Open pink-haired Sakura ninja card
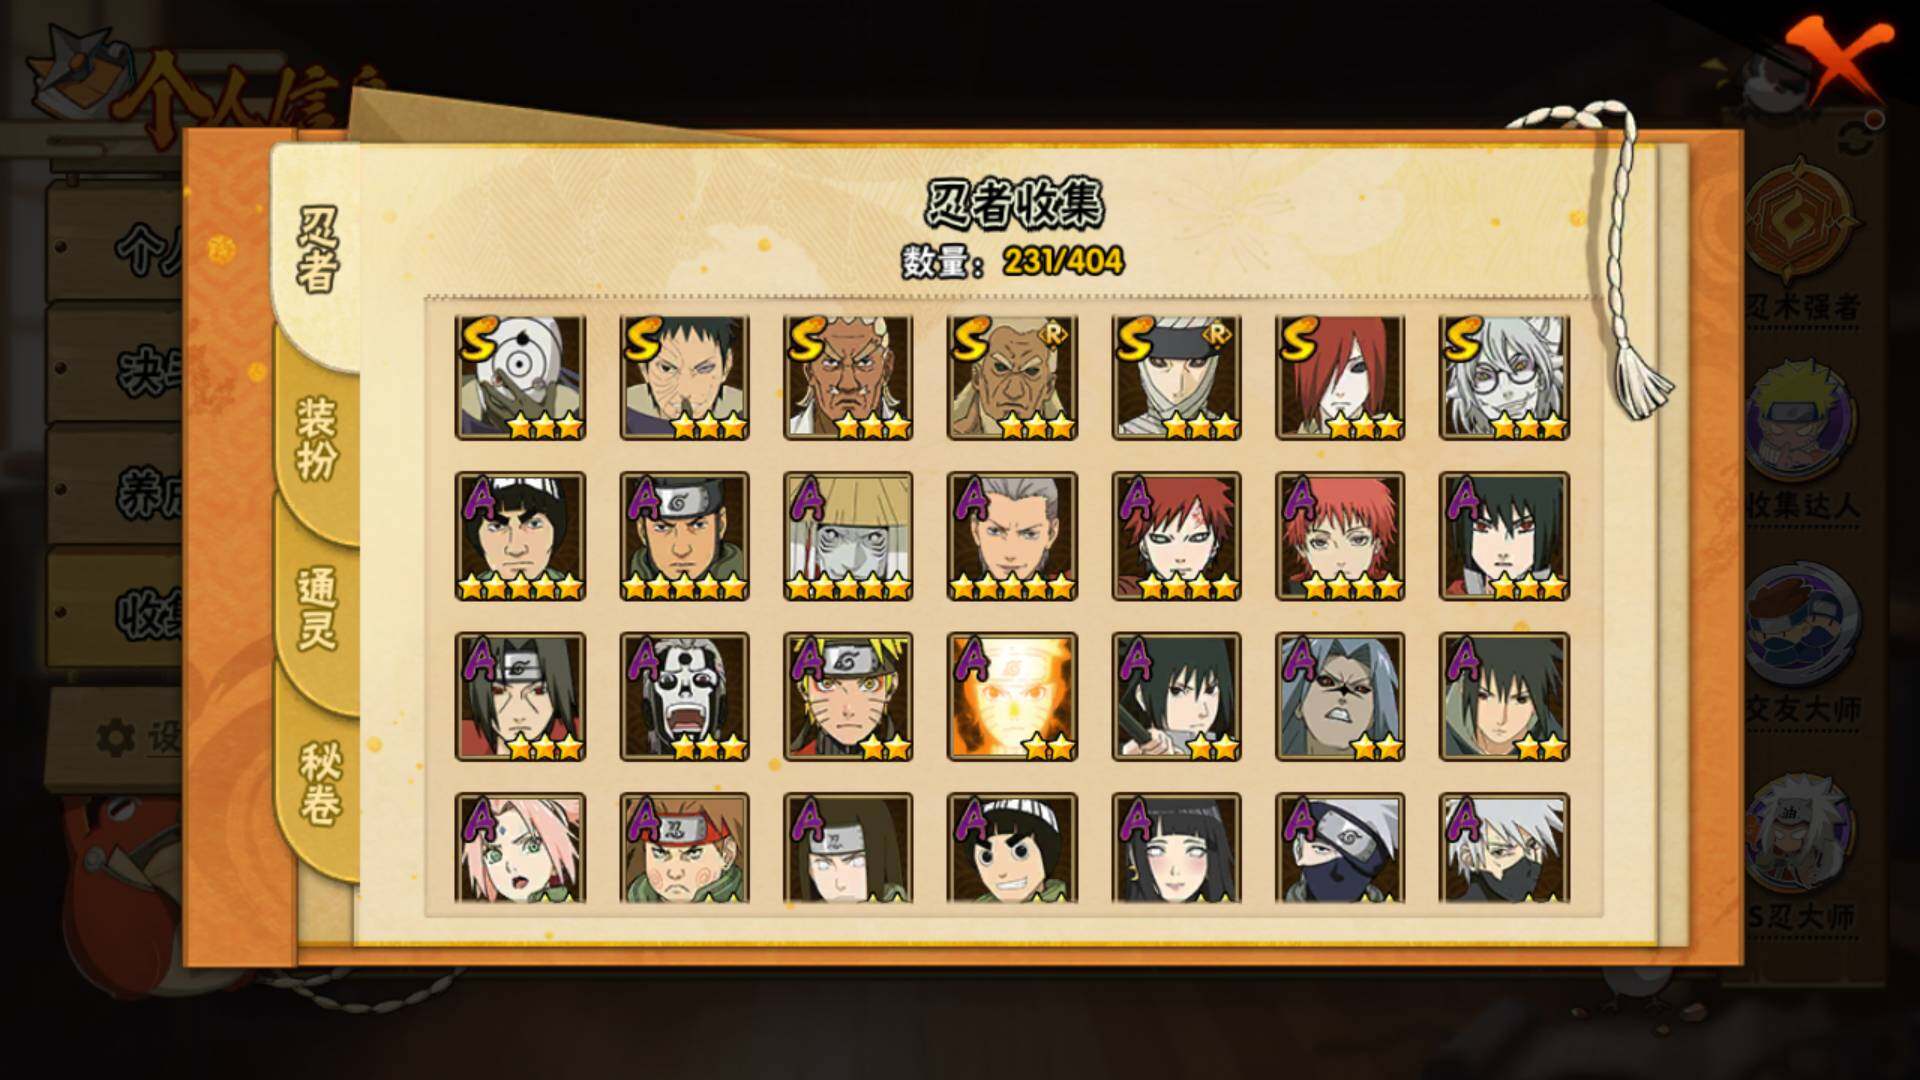 coord(520,848)
